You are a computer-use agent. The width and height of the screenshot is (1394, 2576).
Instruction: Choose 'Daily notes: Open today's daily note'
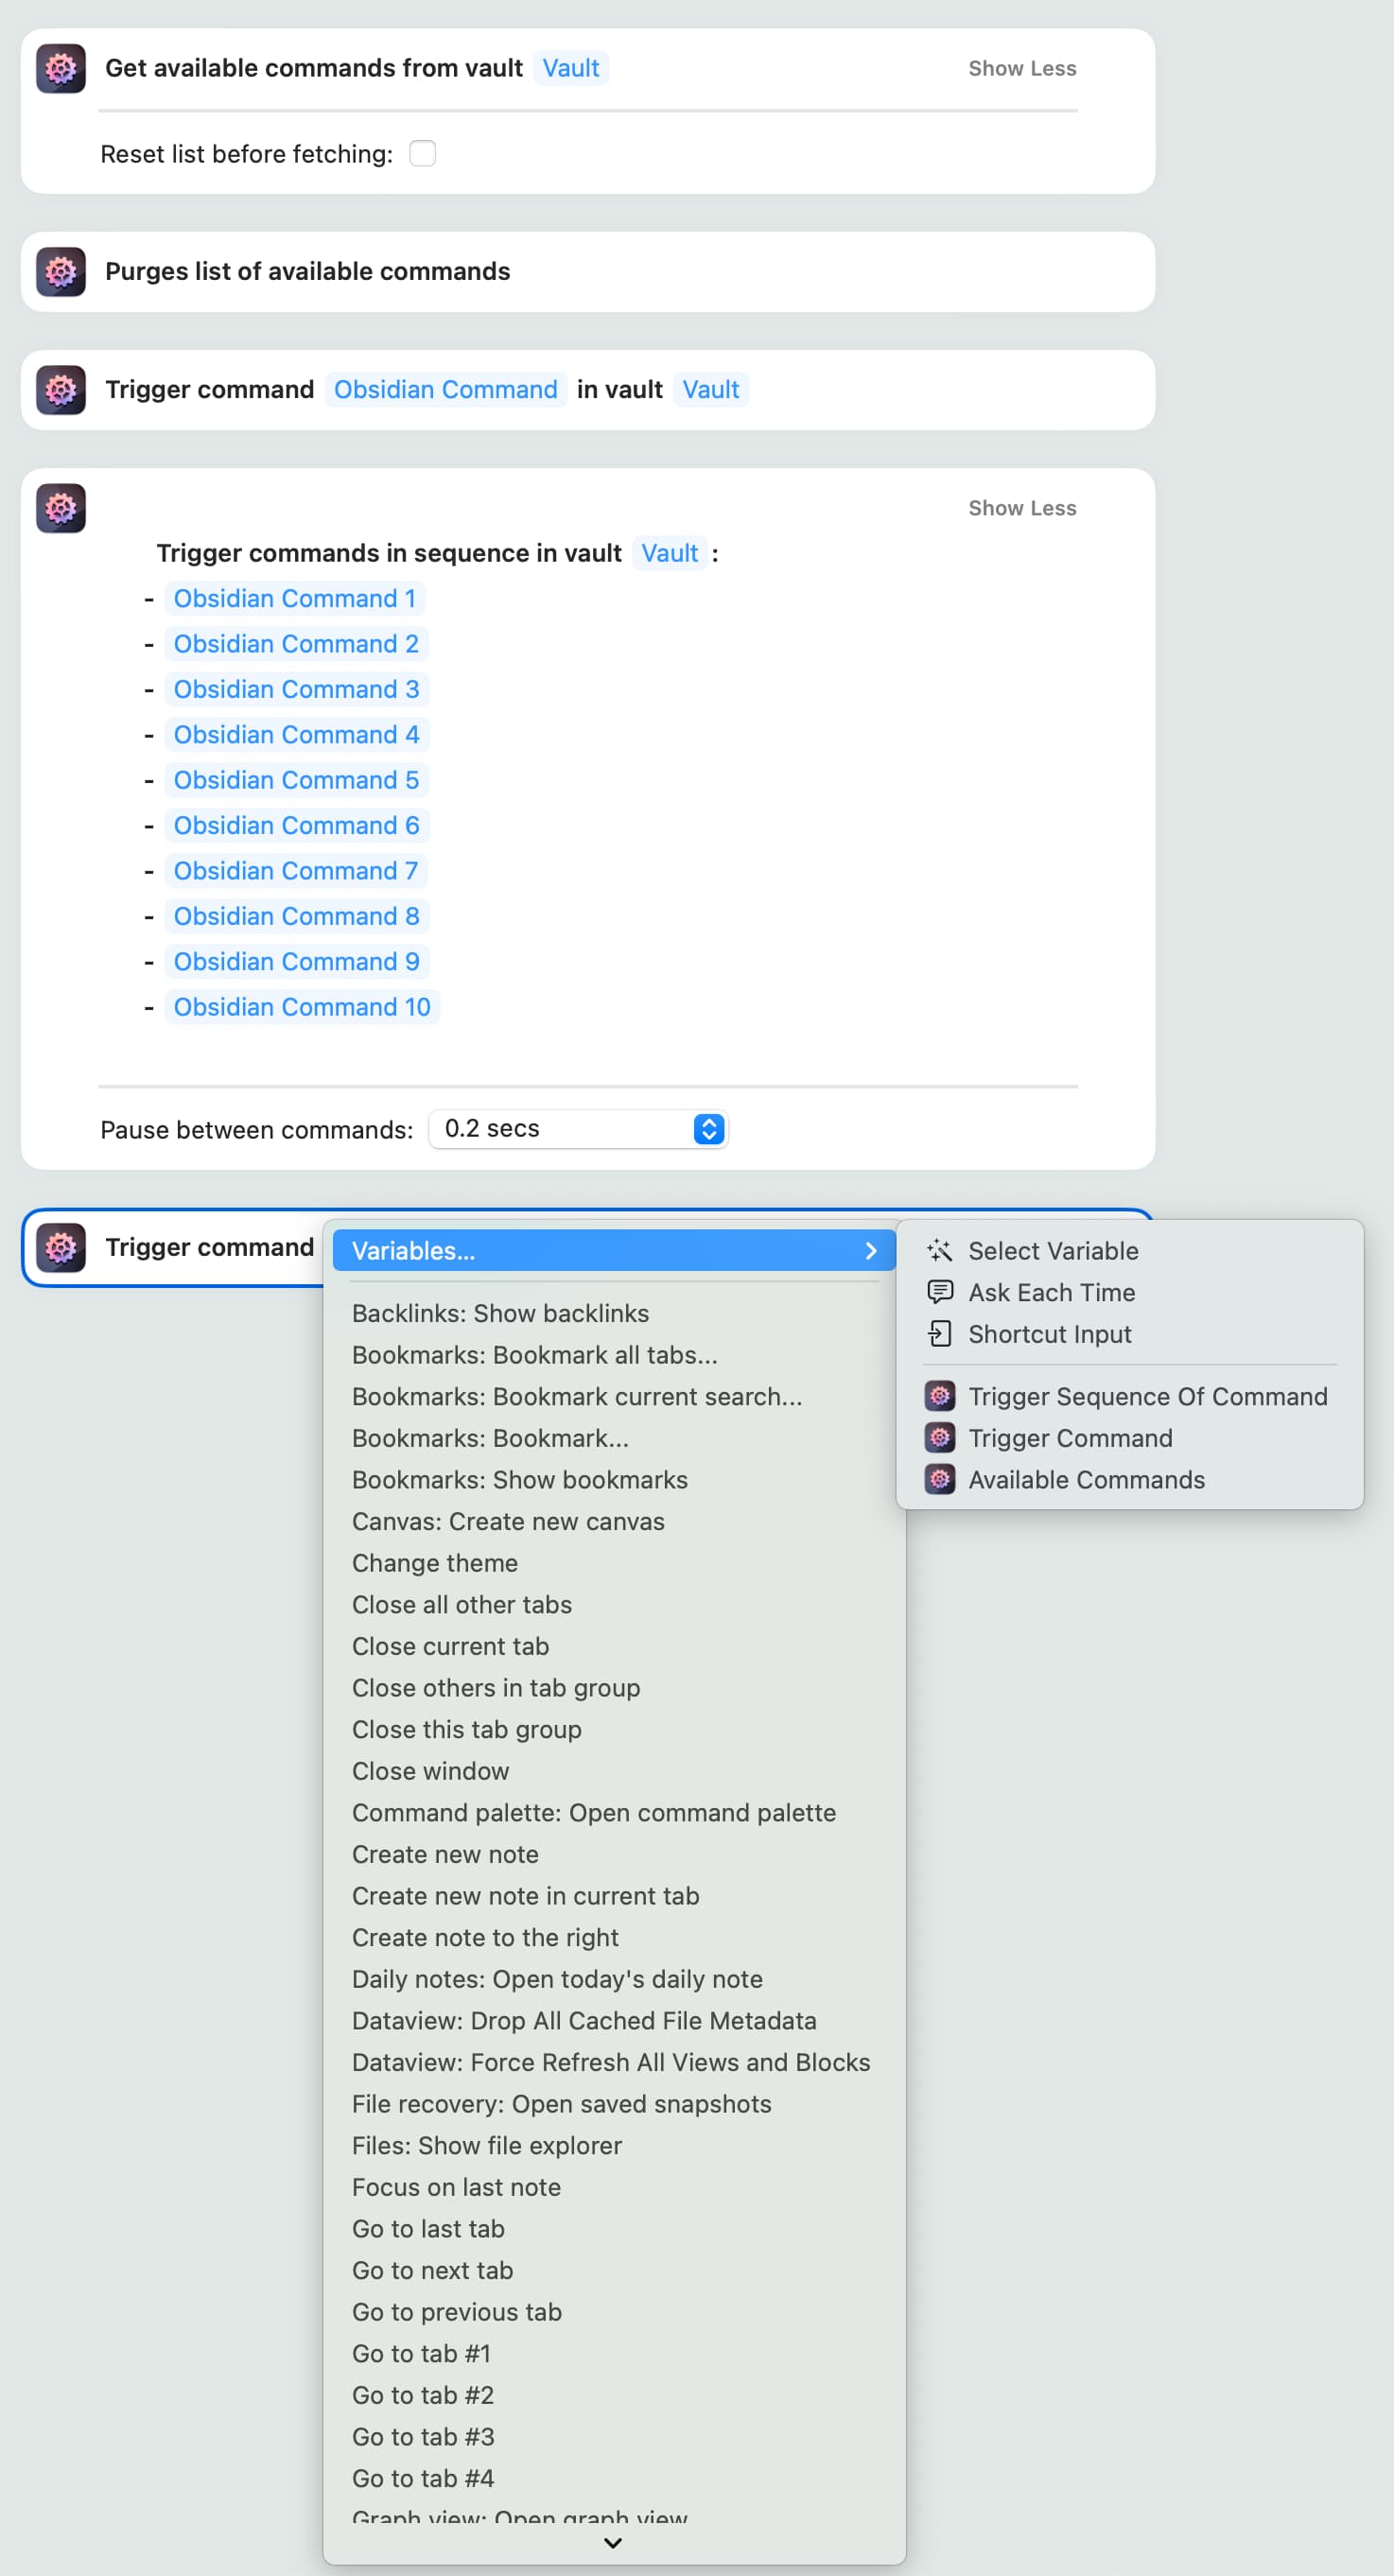pos(556,1979)
